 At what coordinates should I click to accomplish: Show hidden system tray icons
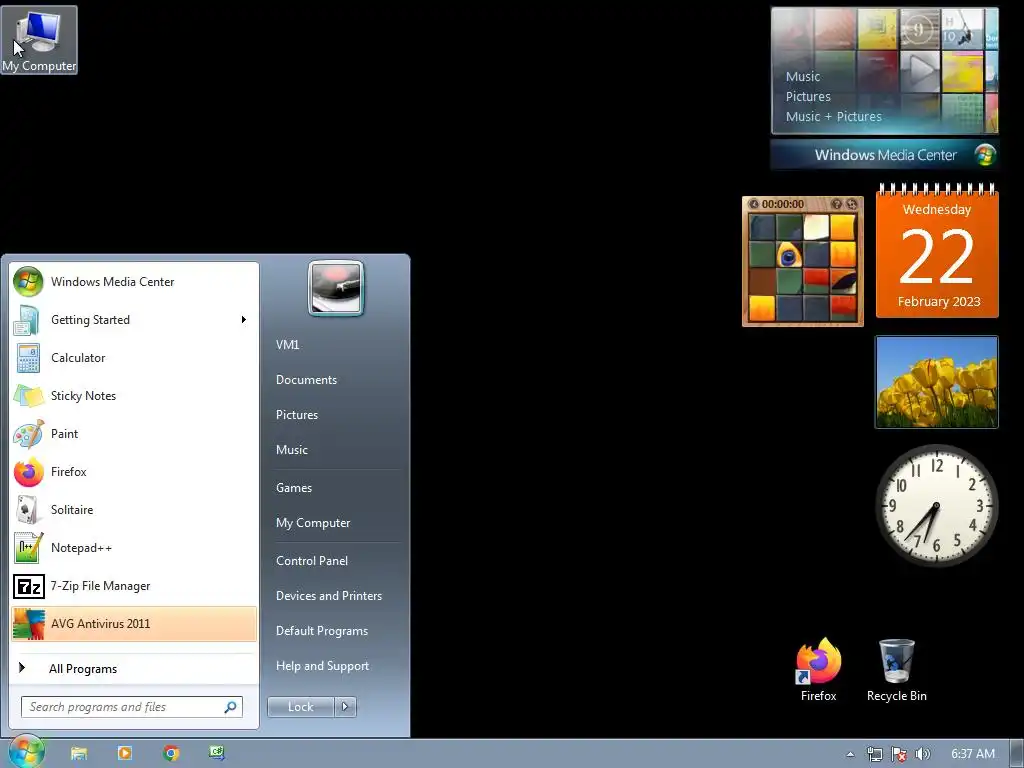click(850, 754)
